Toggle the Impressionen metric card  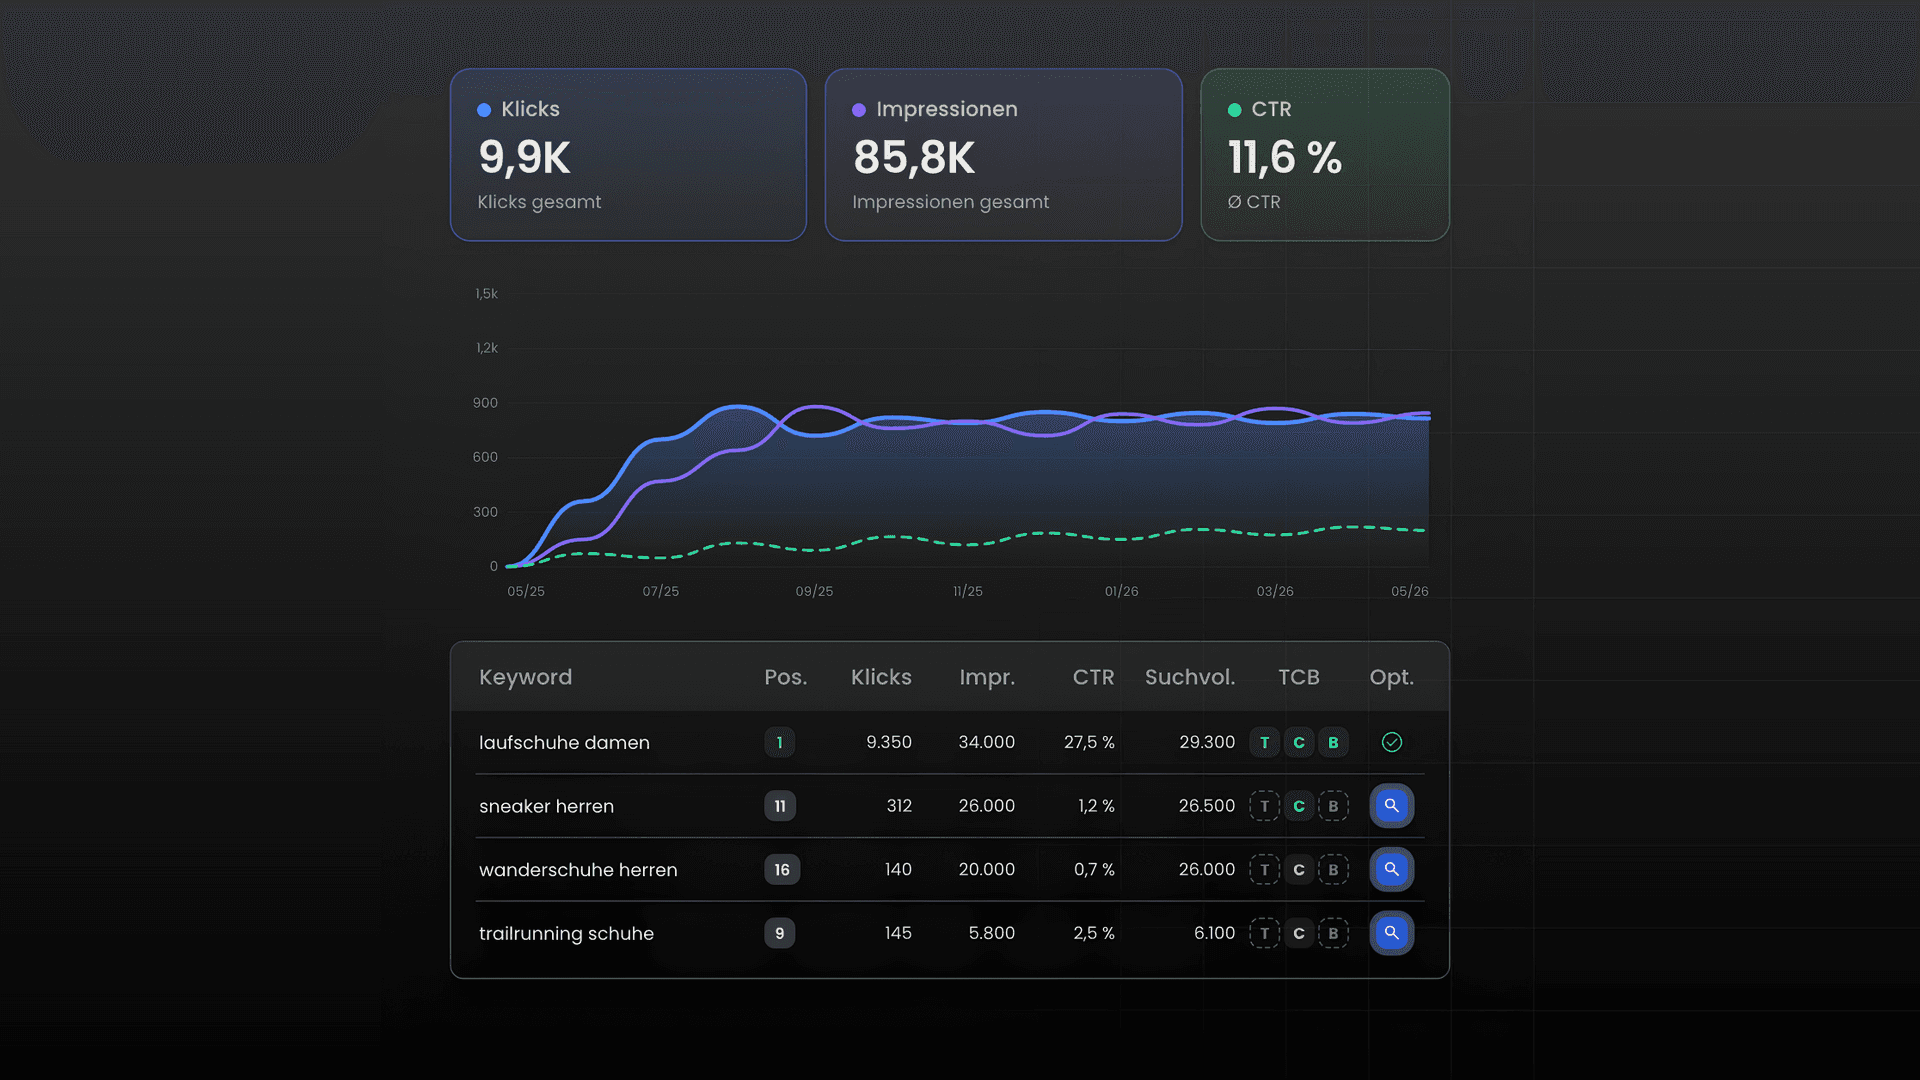pos(1003,155)
